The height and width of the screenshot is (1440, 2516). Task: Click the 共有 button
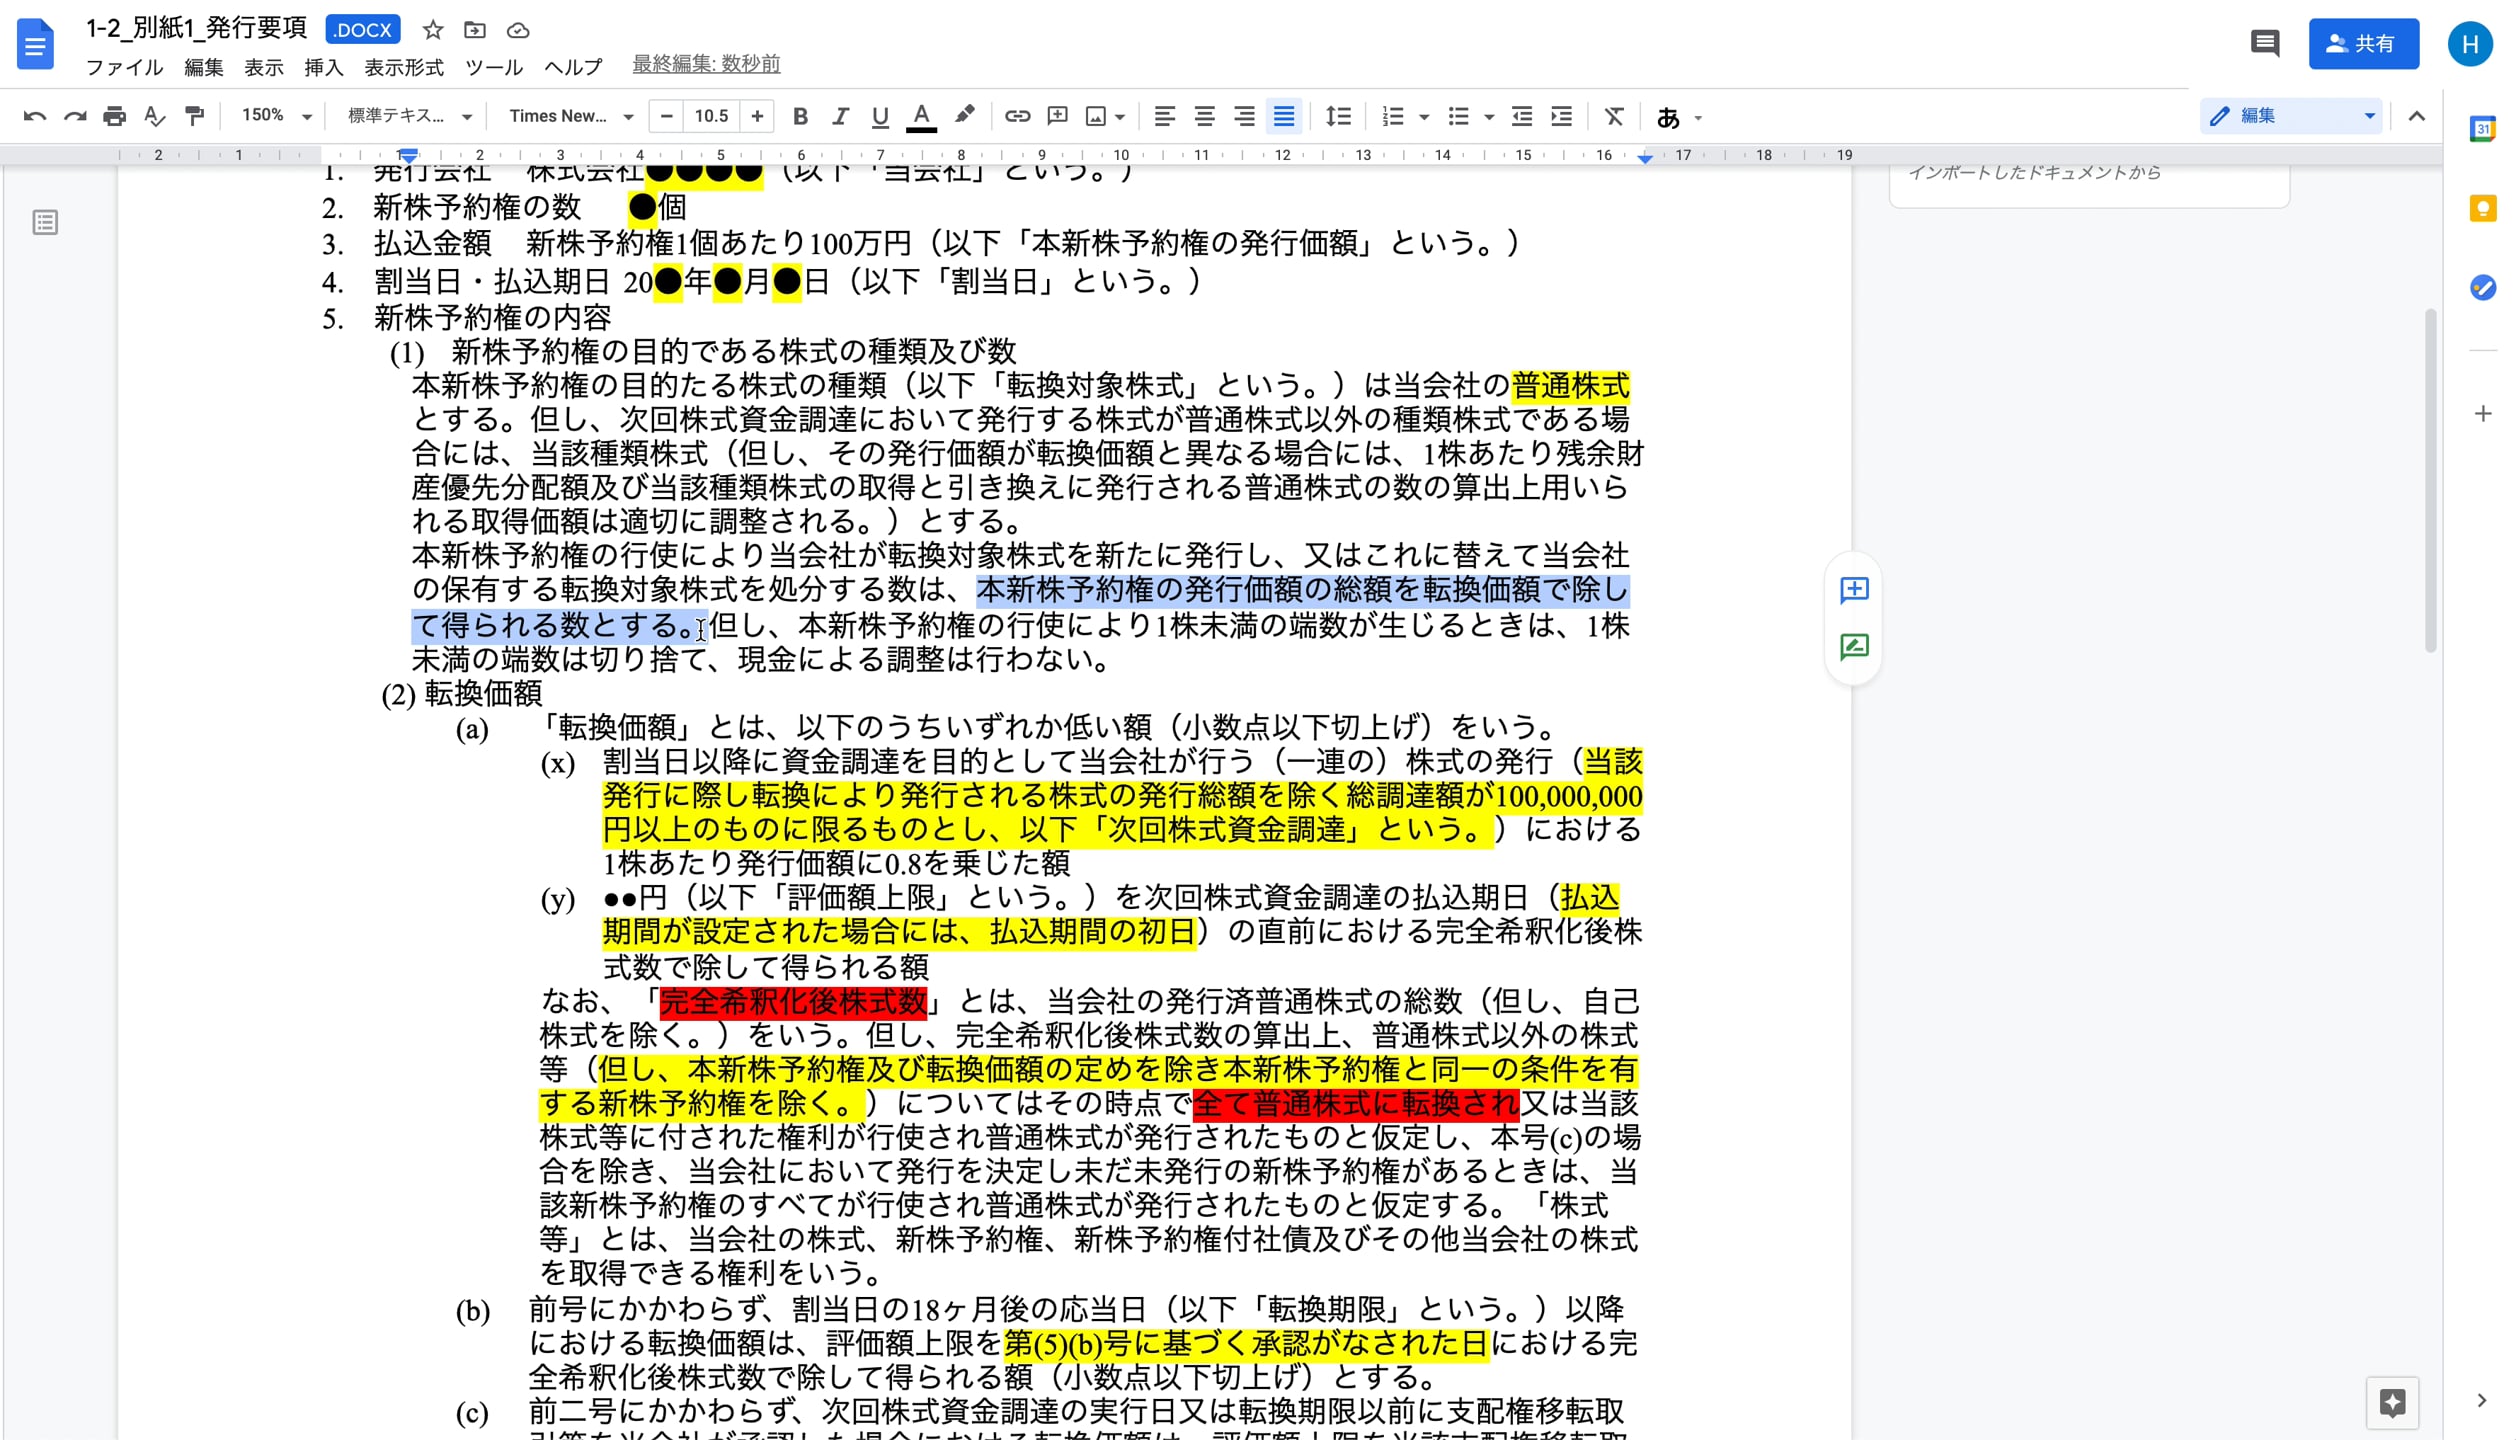click(x=2363, y=42)
